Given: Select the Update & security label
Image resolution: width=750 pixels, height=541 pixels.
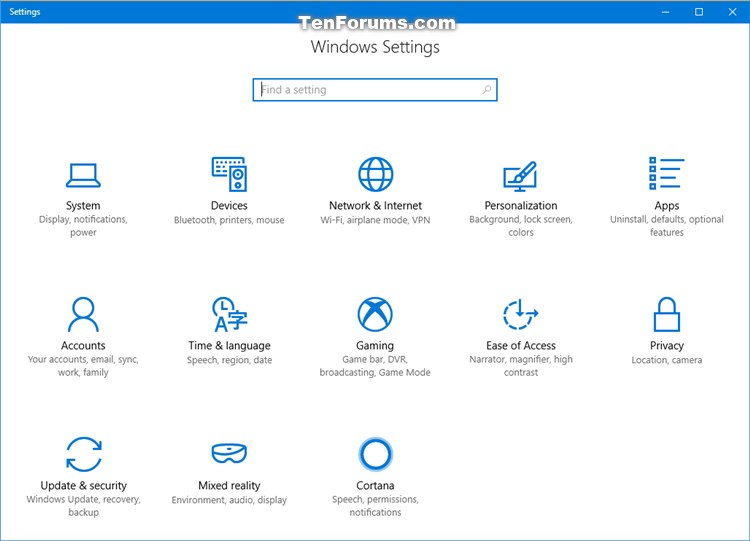Looking at the screenshot, I should [x=84, y=486].
